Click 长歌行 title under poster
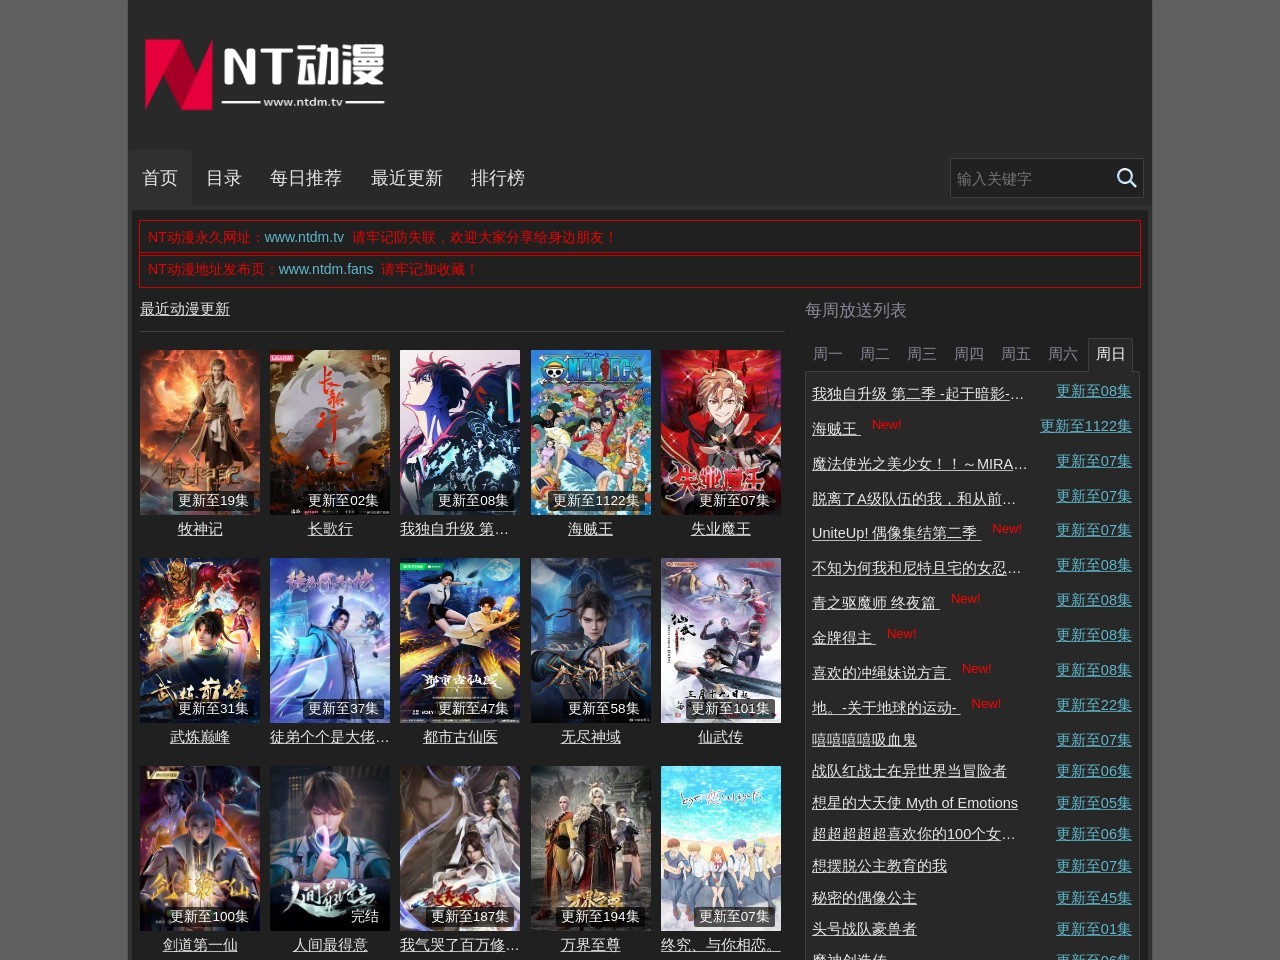Image resolution: width=1280 pixels, height=960 pixels. click(330, 529)
